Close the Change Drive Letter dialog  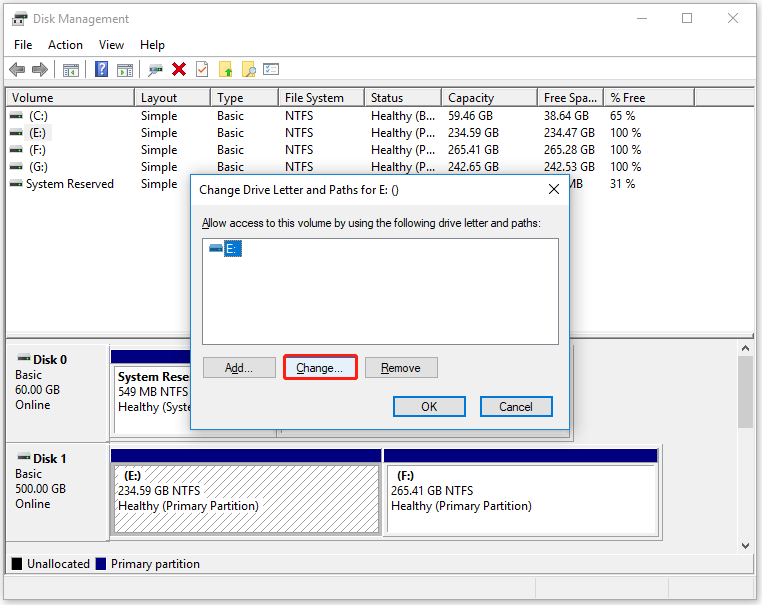coord(554,190)
